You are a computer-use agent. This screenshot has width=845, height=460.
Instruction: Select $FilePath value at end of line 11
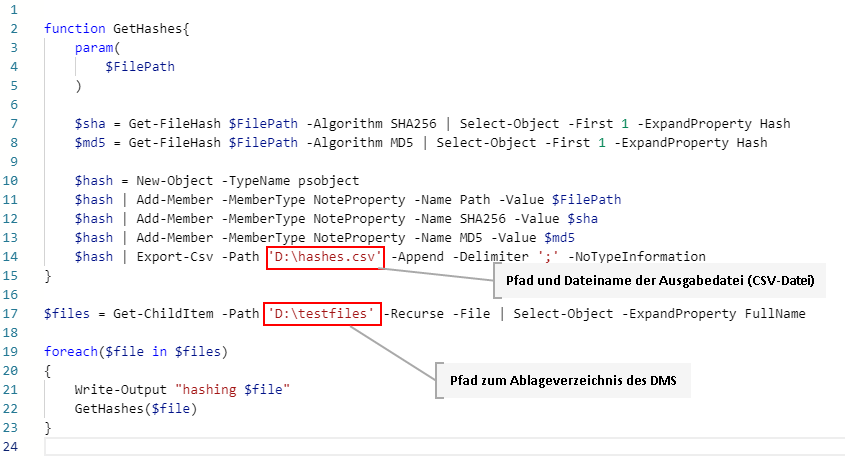586,200
